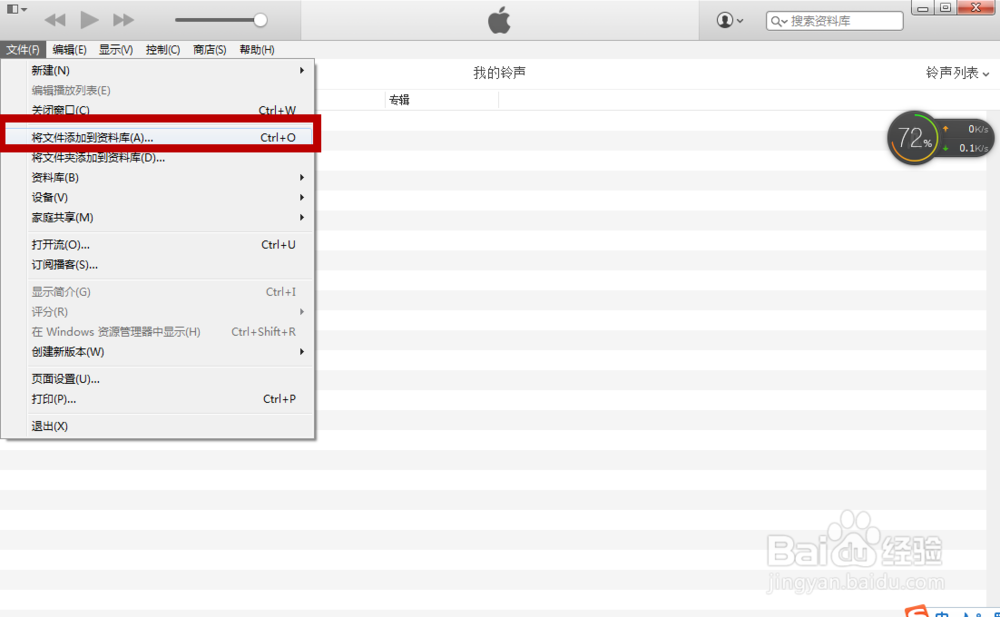Expand the 设备(V) submenu
The height and width of the screenshot is (617, 1000).
(158, 197)
